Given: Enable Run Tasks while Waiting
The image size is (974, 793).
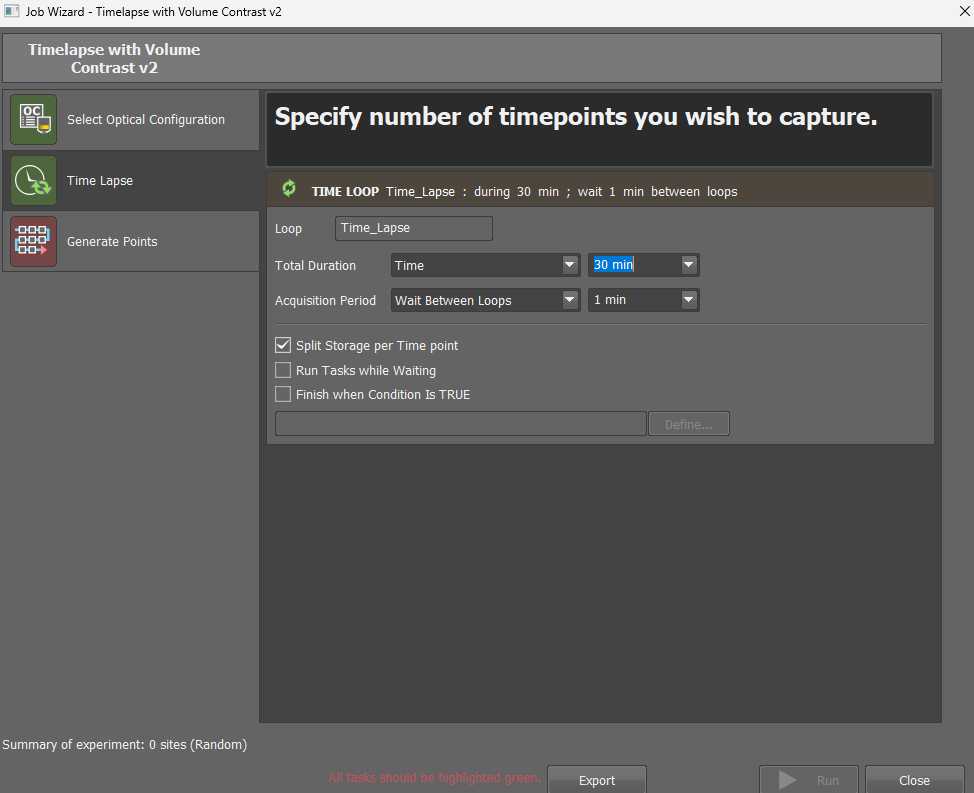Looking at the screenshot, I should tap(282, 370).
